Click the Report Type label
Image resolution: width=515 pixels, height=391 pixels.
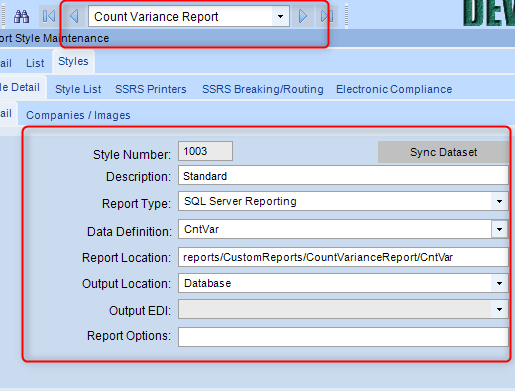click(x=136, y=204)
